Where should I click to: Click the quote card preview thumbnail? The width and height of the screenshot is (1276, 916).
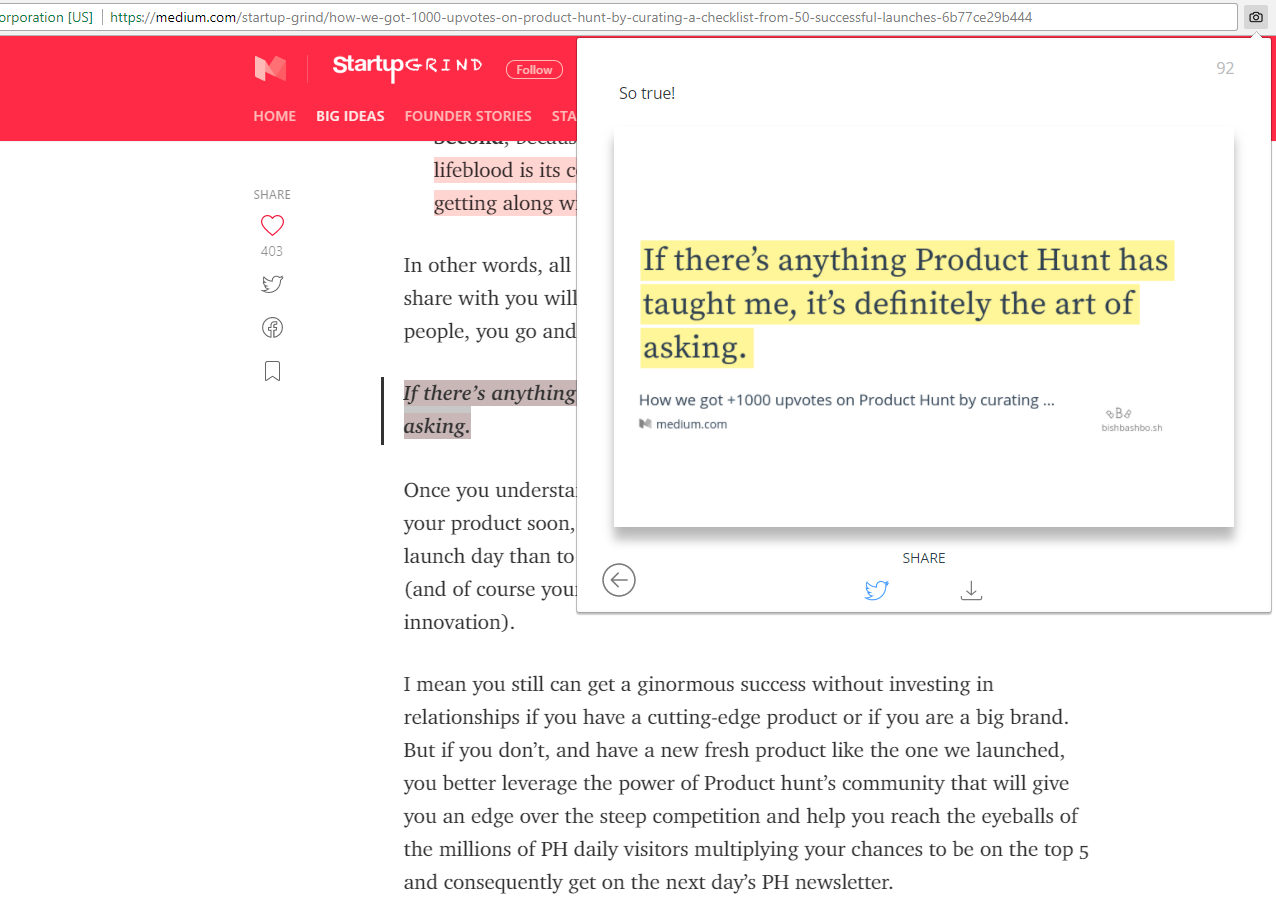(923, 327)
